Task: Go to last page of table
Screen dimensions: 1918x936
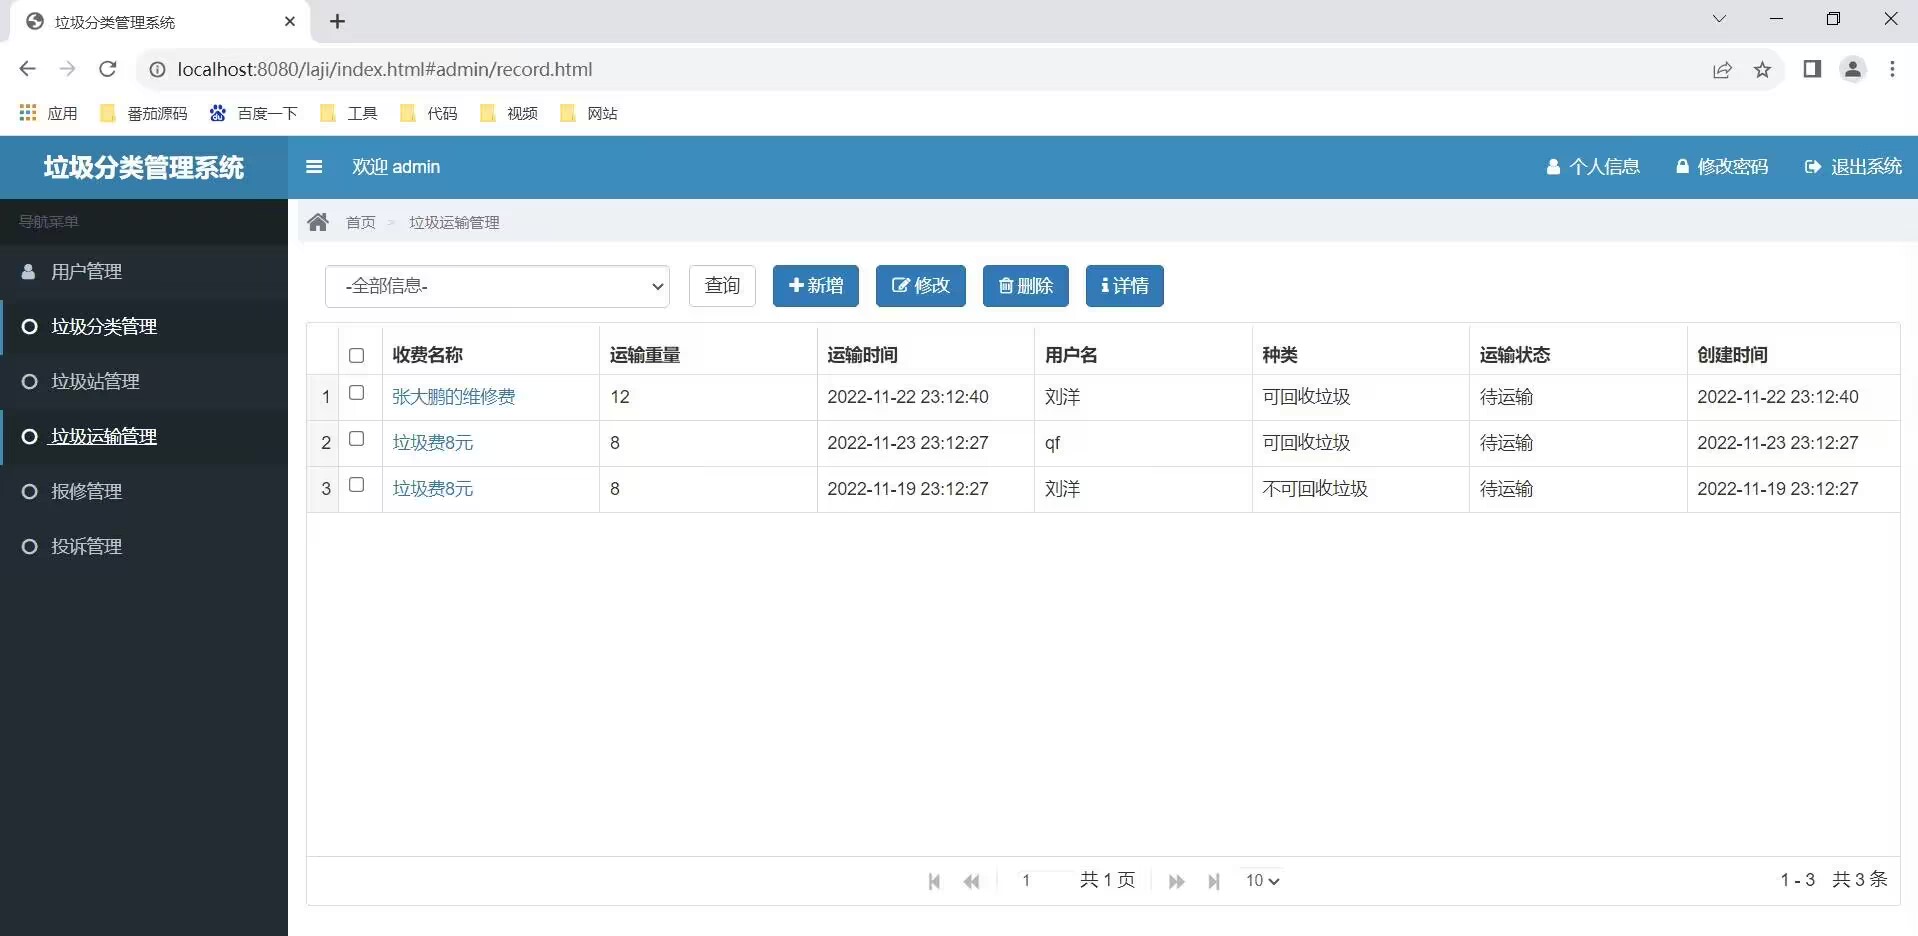Action: click(x=1213, y=881)
